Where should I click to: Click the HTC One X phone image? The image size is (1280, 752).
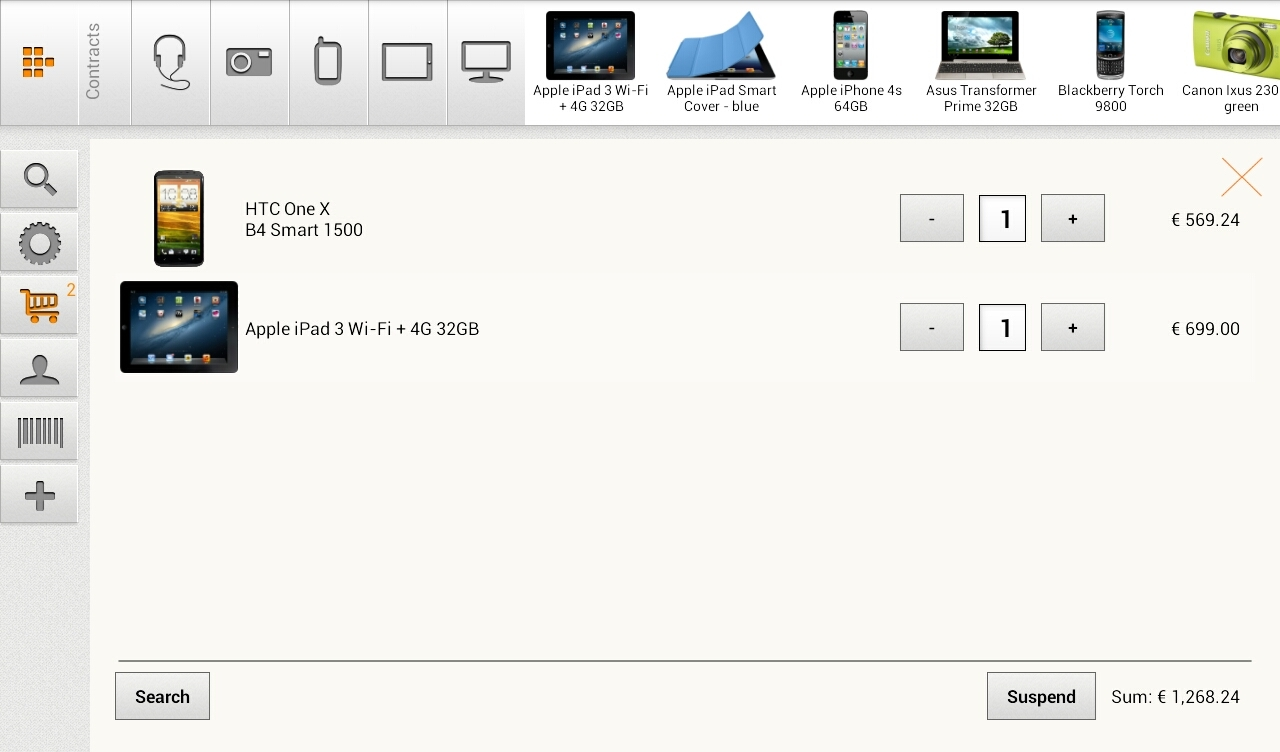[179, 218]
